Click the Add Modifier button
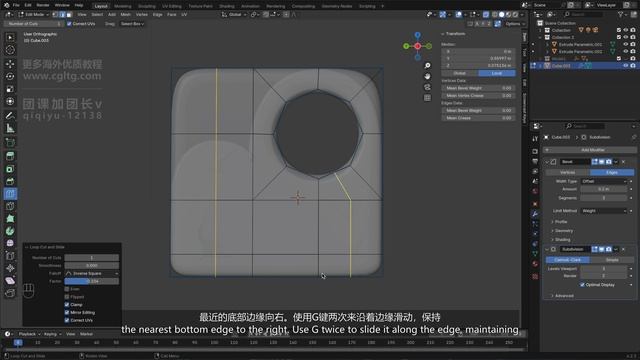640x360 pixels. [x=590, y=150]
